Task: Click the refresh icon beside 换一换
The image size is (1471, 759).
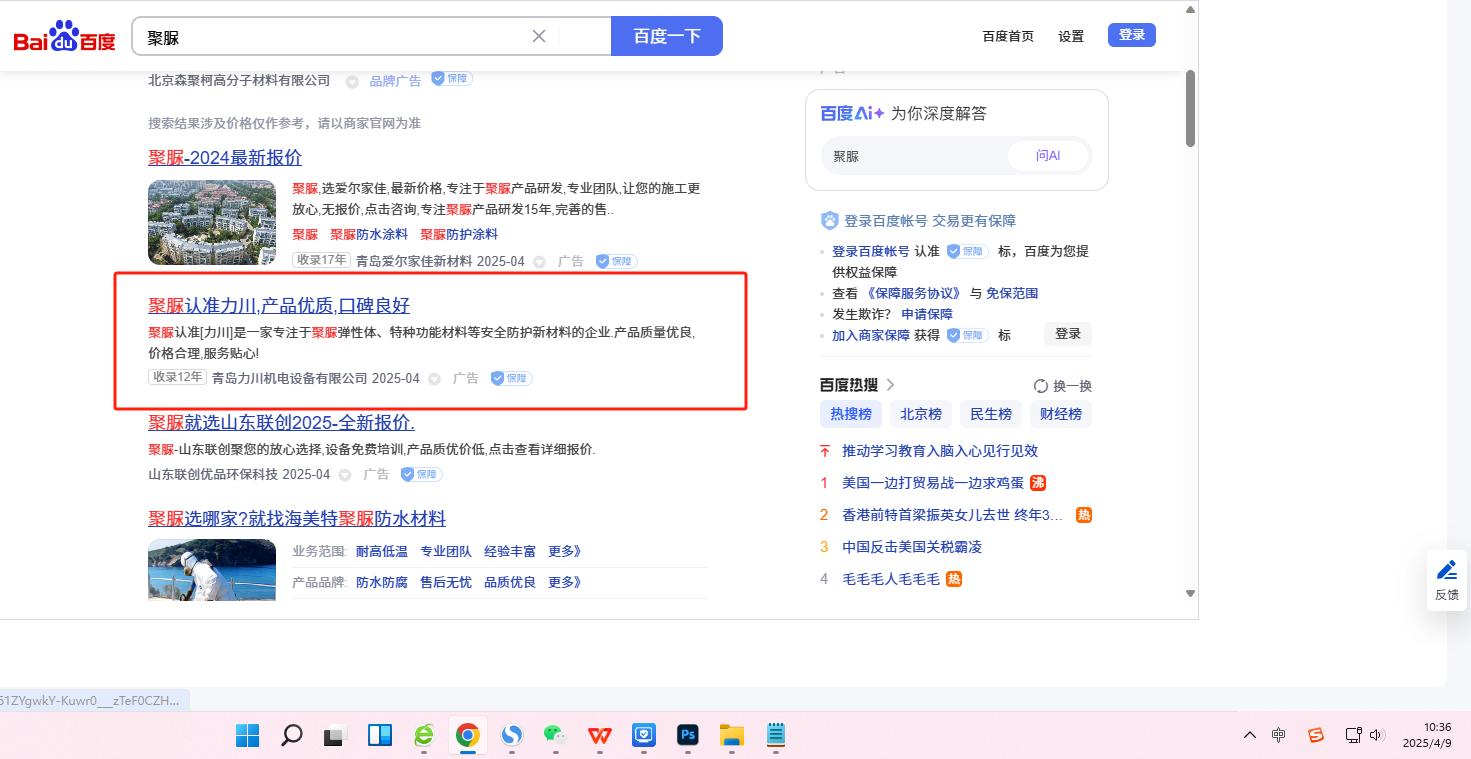Action: point(1040,386)
